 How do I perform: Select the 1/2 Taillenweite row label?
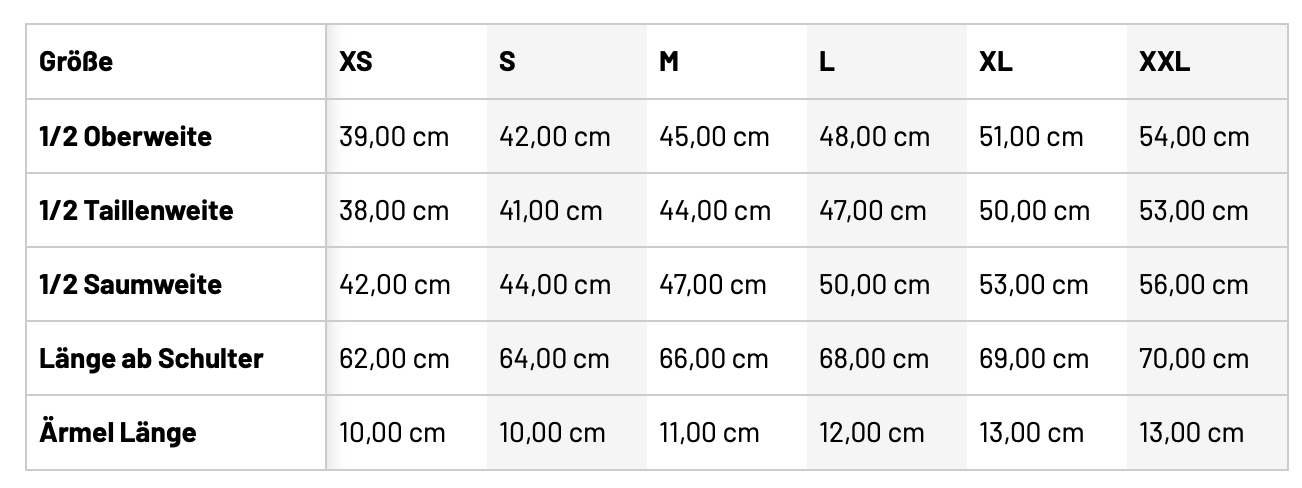point(136,211)
